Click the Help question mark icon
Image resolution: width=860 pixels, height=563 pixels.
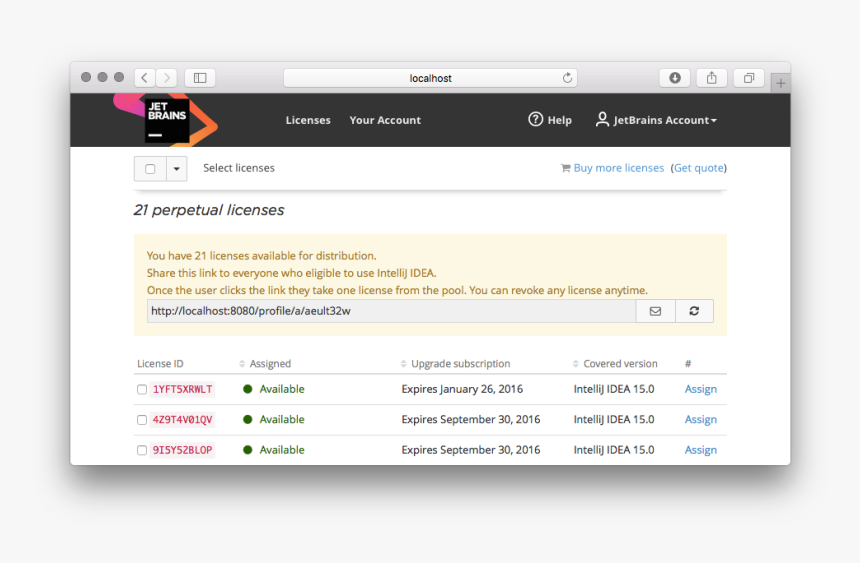coord(535,119)
